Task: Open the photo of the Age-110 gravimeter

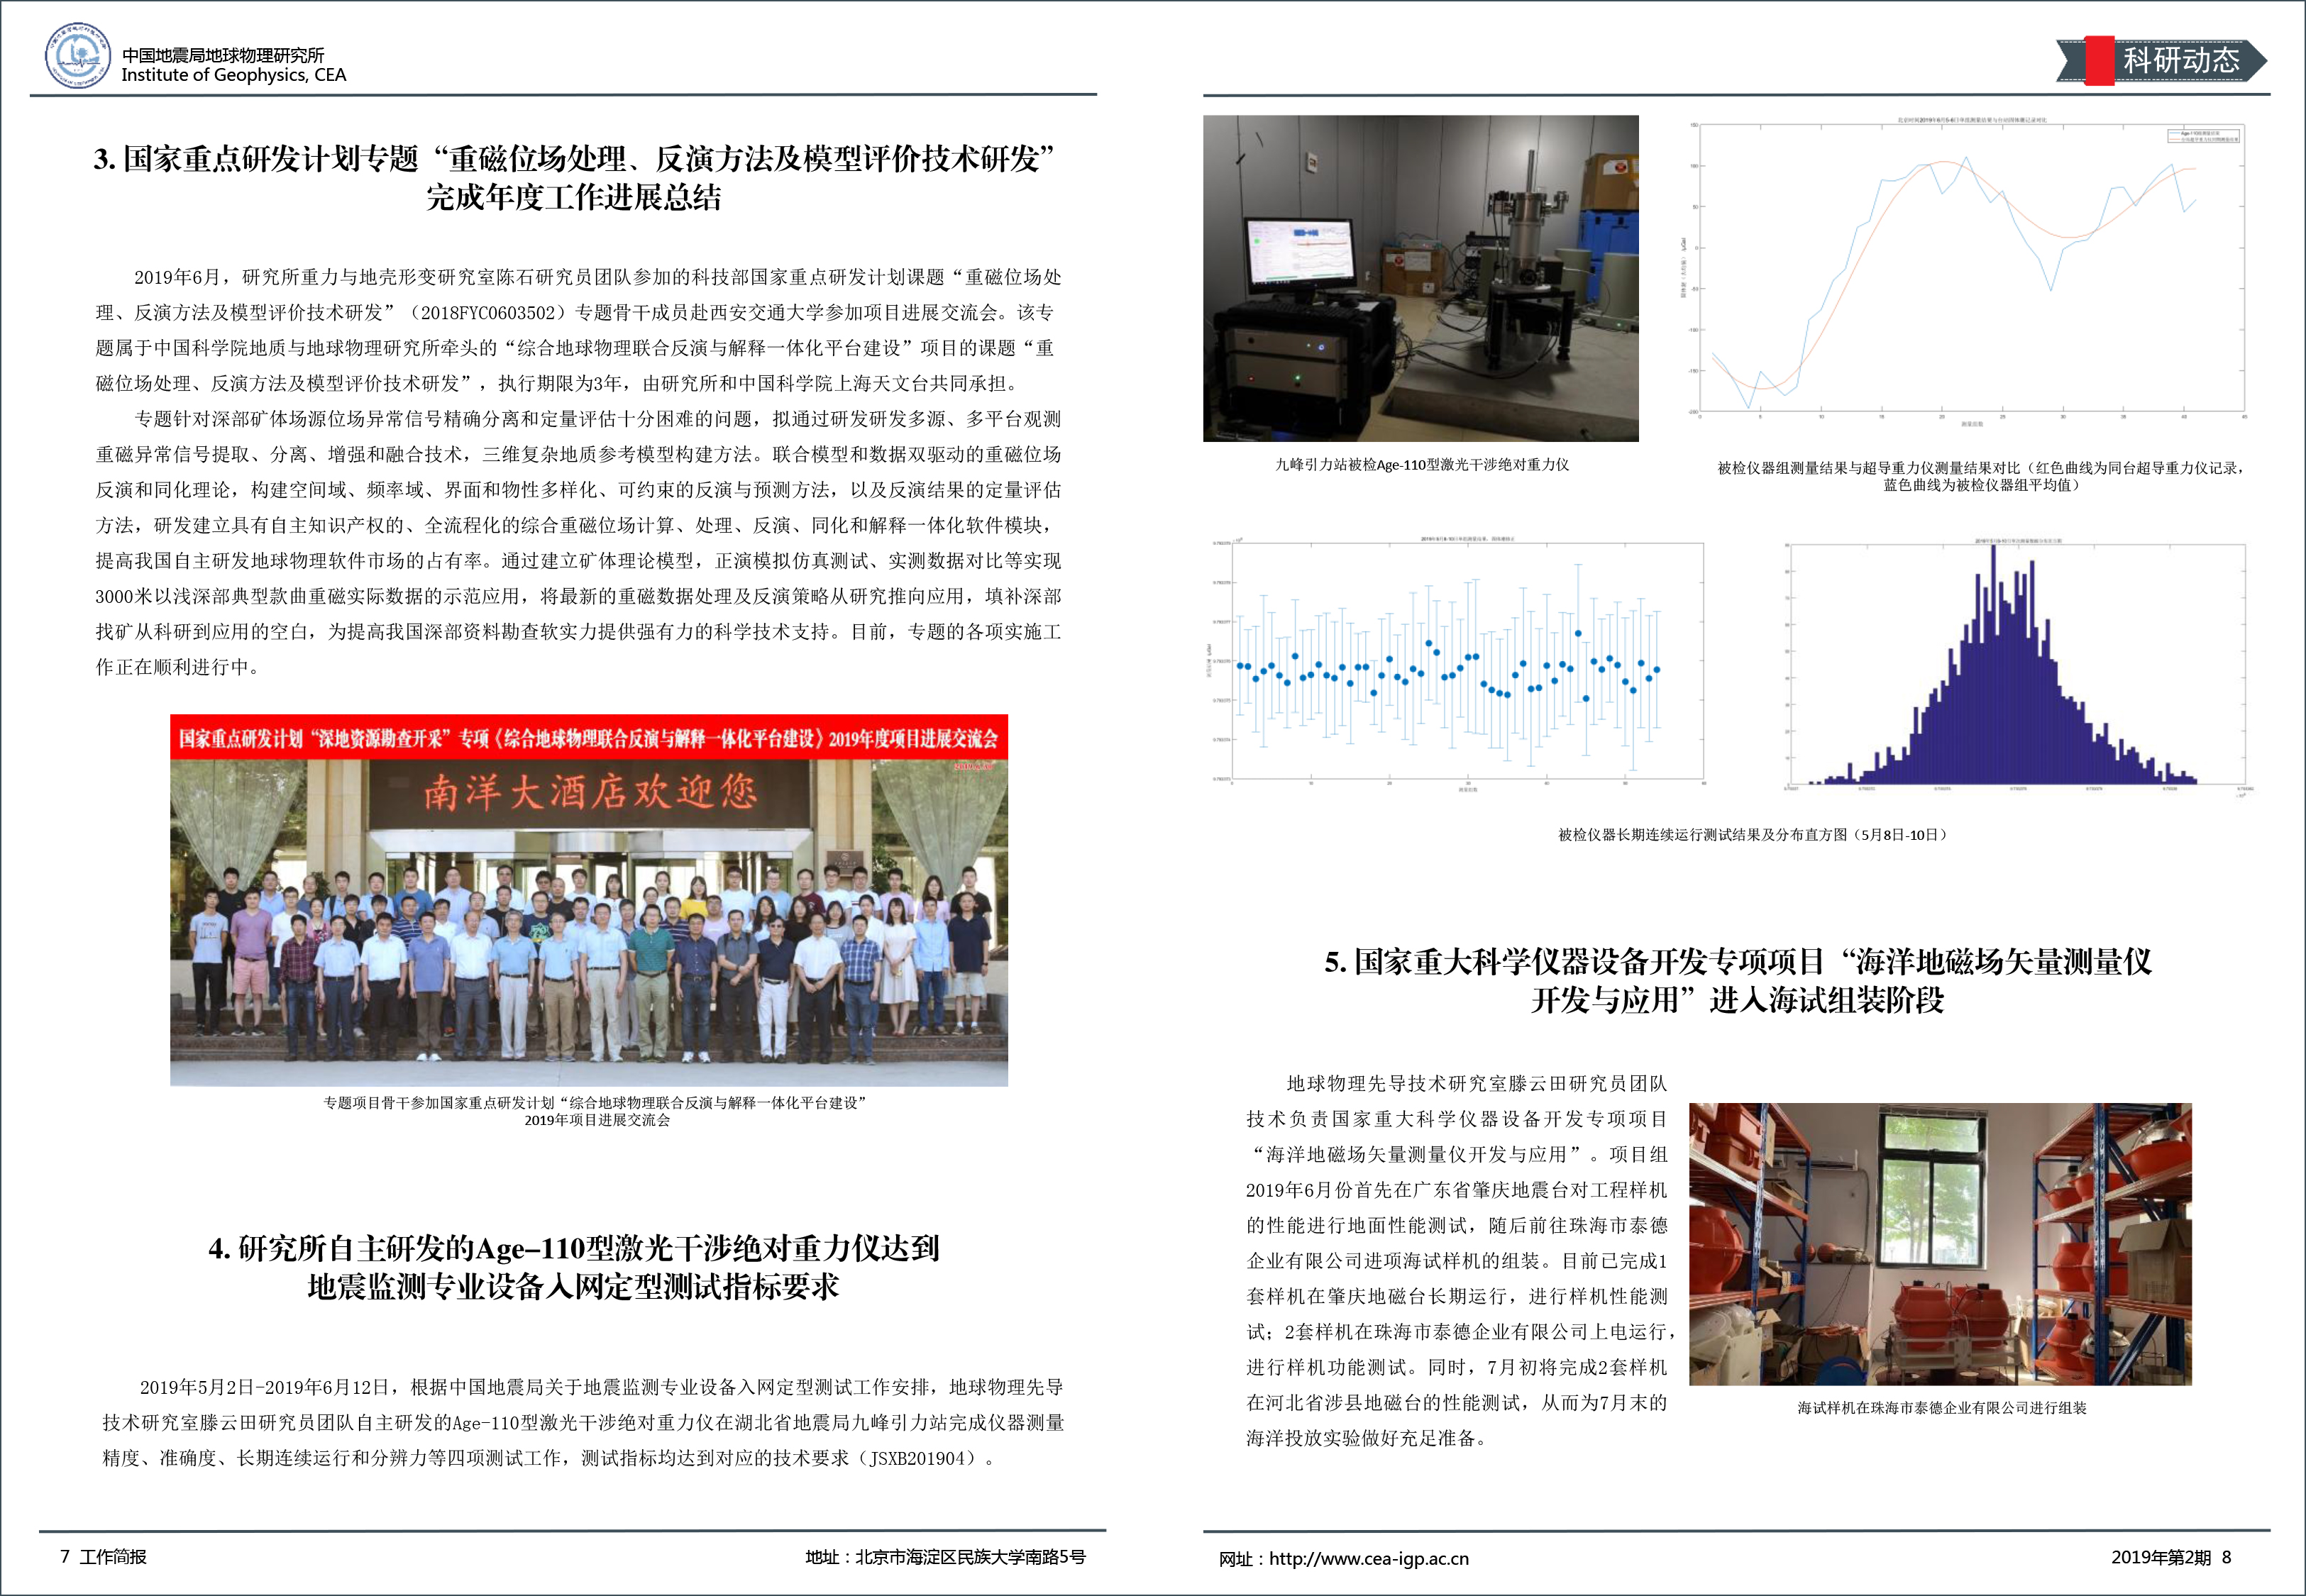Action: coord(1420,278)
